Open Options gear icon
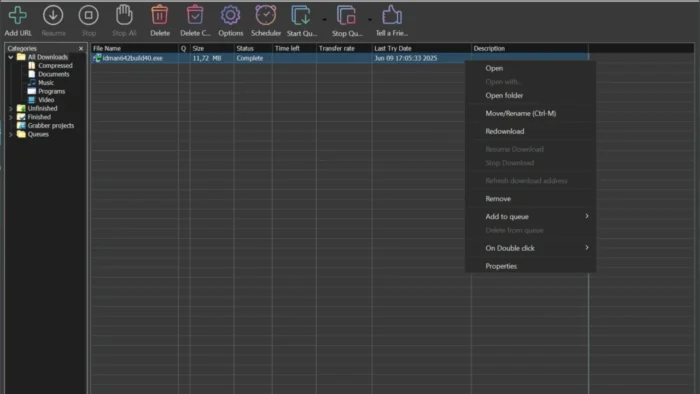 pyautogui.click(x=230, y=16)
